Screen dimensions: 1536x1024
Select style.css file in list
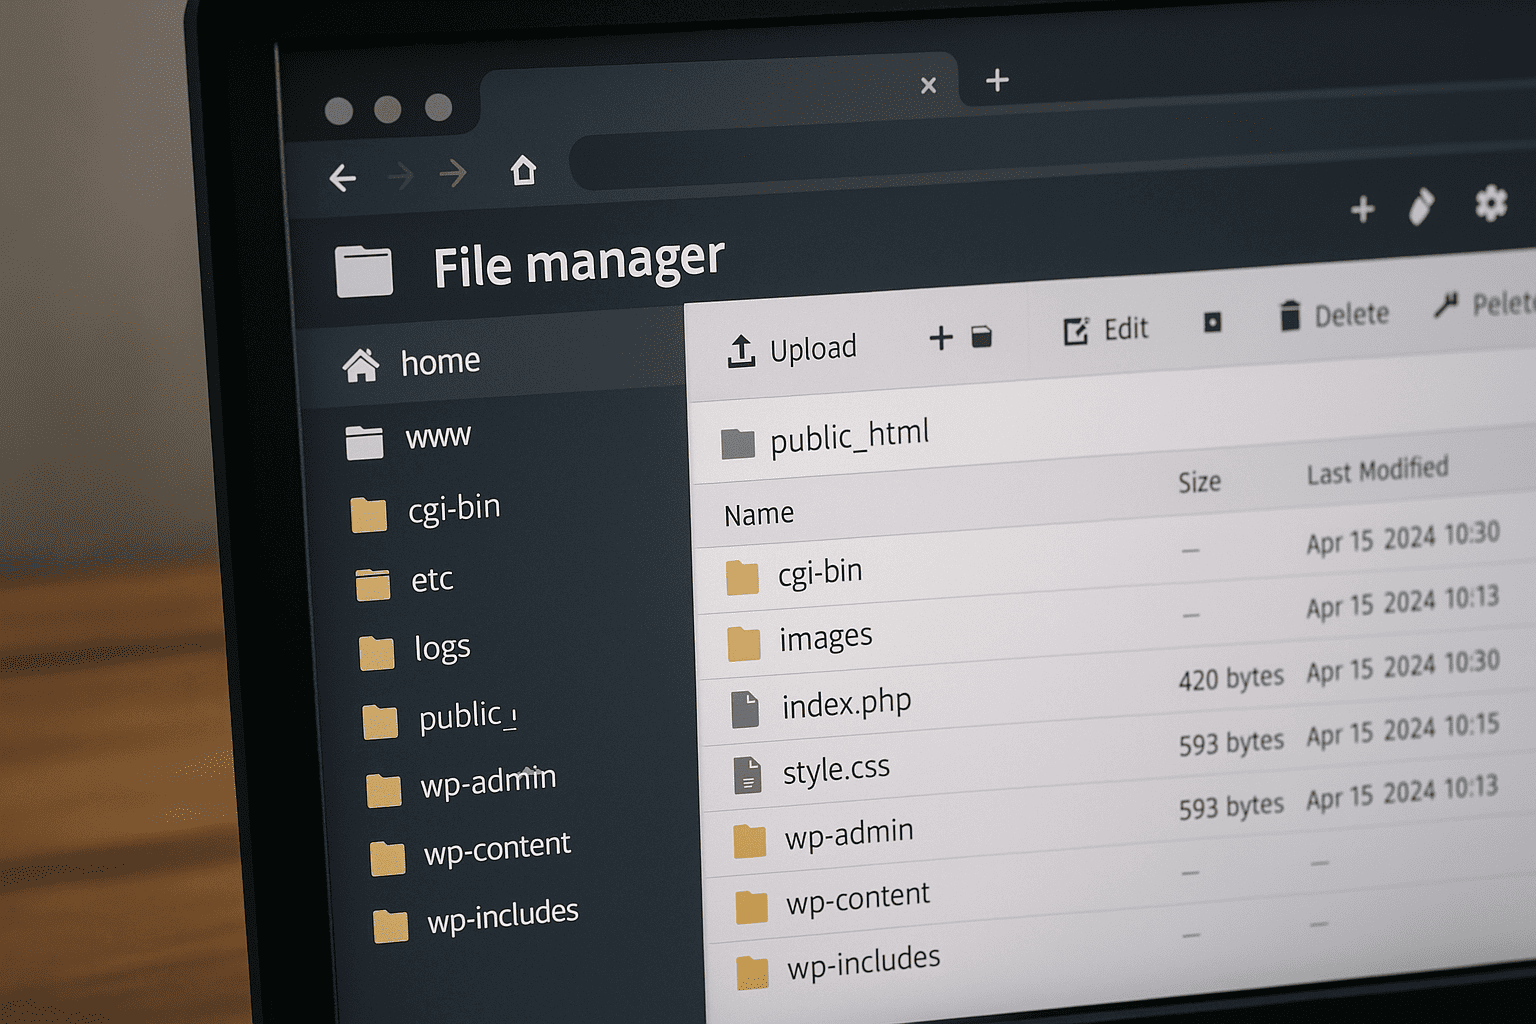click(835, 770)
